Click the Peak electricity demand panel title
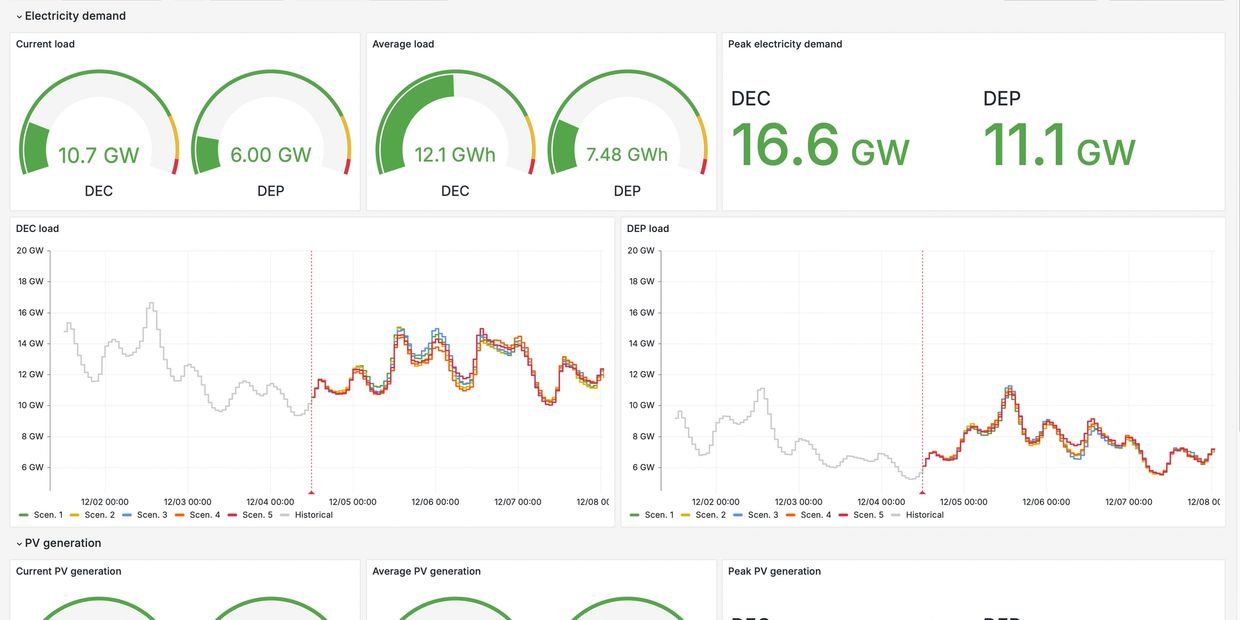 point(785,44)
